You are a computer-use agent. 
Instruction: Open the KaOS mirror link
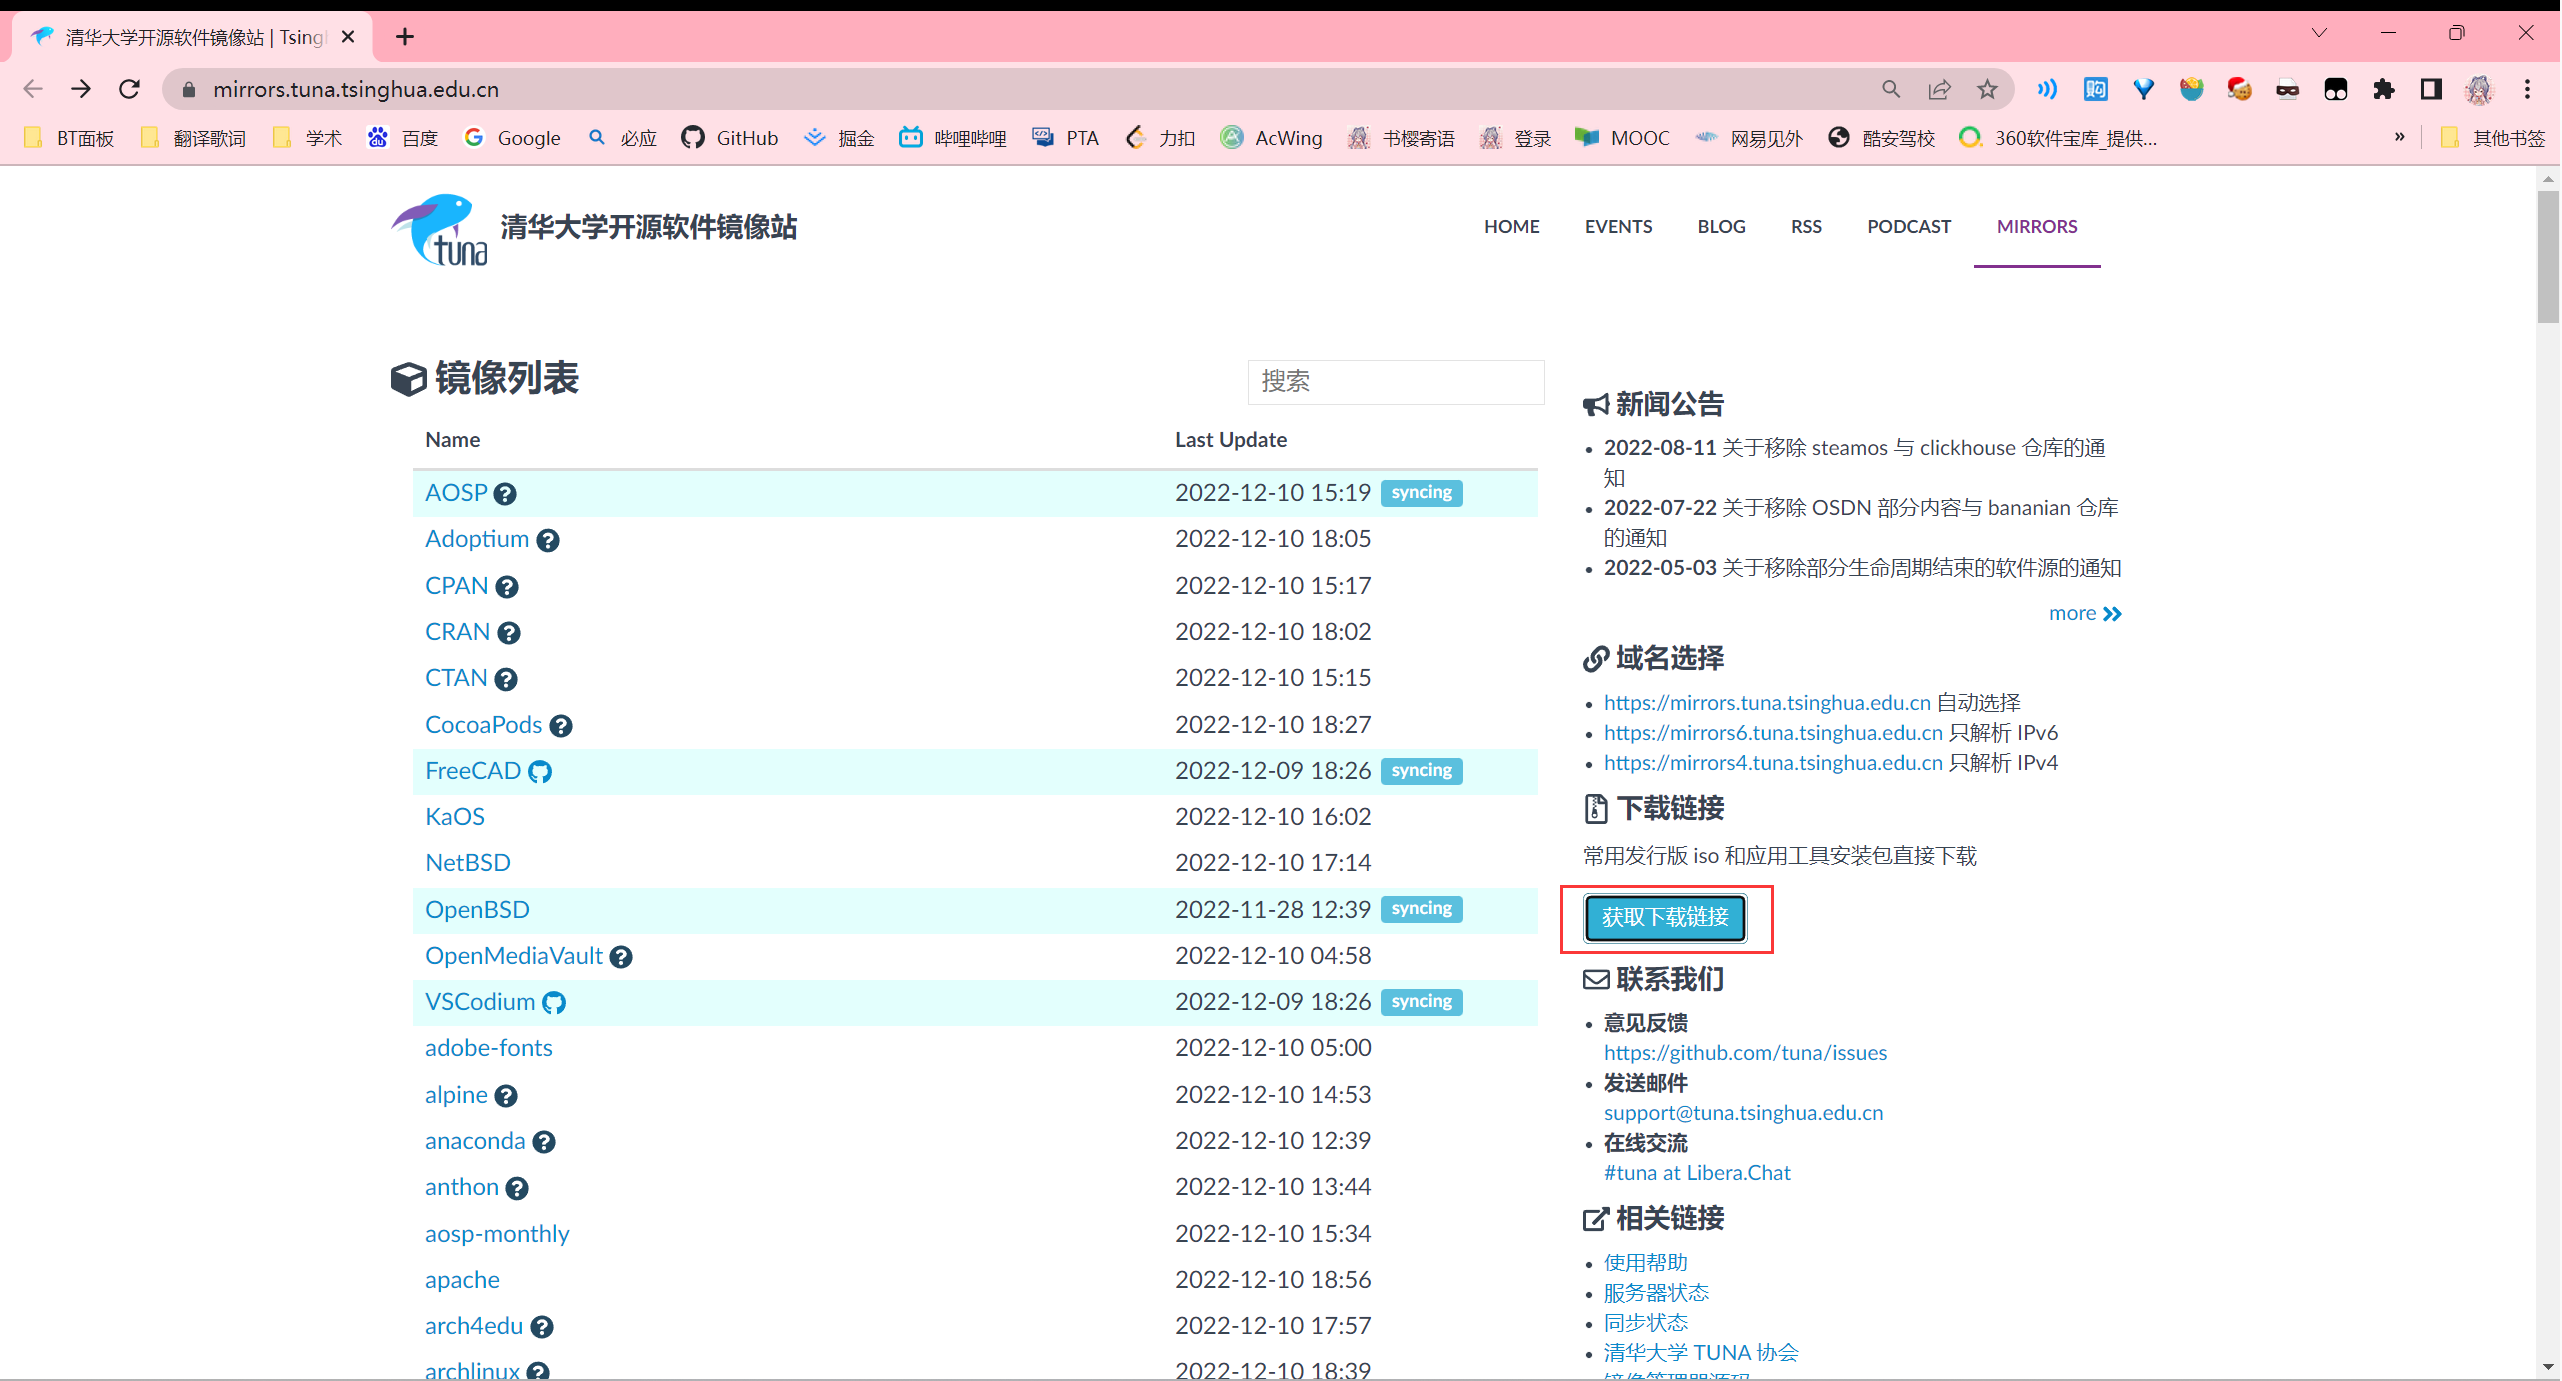pos(454,817)
